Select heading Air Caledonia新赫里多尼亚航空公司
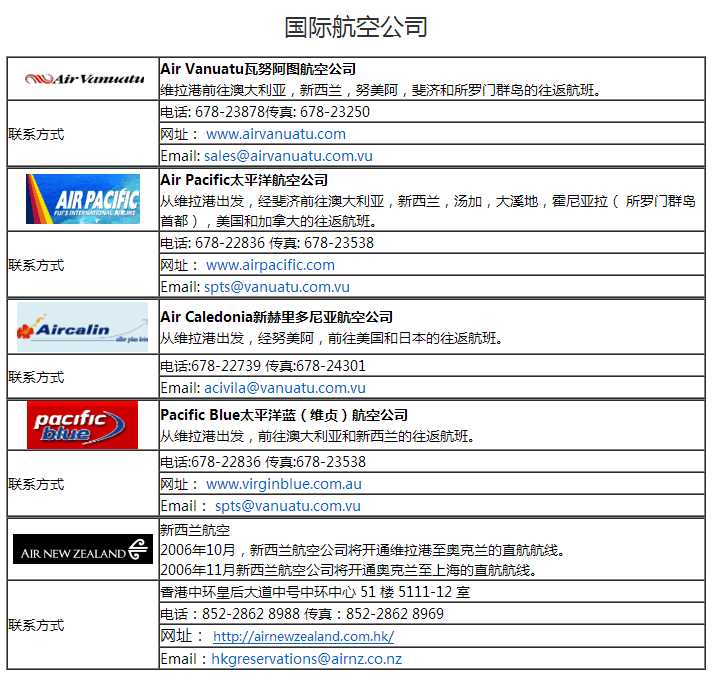714x684 pixels. pyautogui.click(x=276, y=317)
